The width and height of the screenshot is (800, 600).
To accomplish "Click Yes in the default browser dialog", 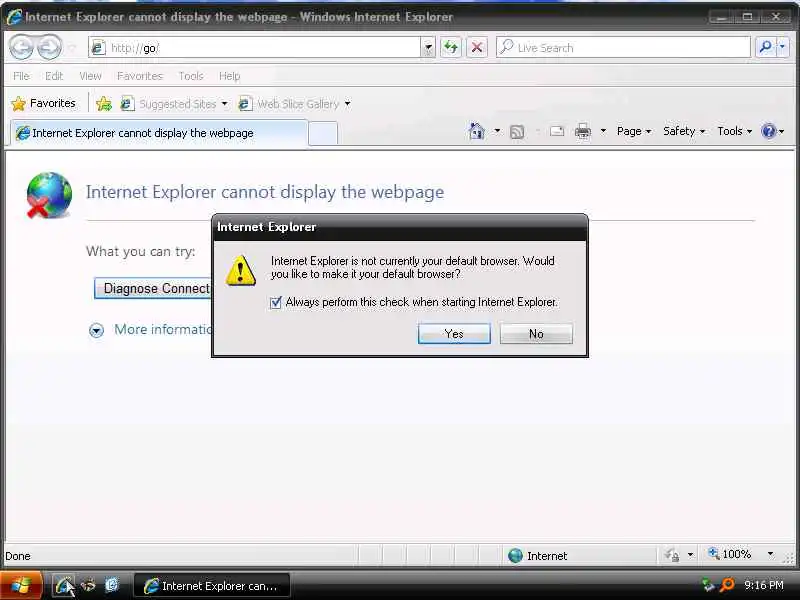I will click(454, 334).
